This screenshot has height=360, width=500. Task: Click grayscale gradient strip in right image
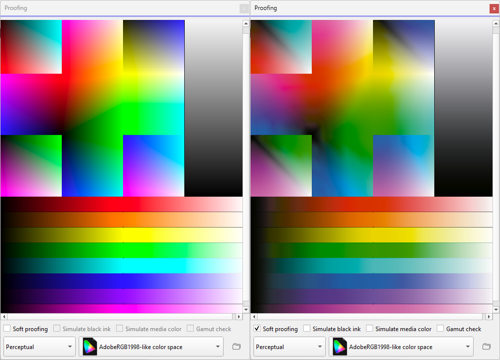(464, 108)
